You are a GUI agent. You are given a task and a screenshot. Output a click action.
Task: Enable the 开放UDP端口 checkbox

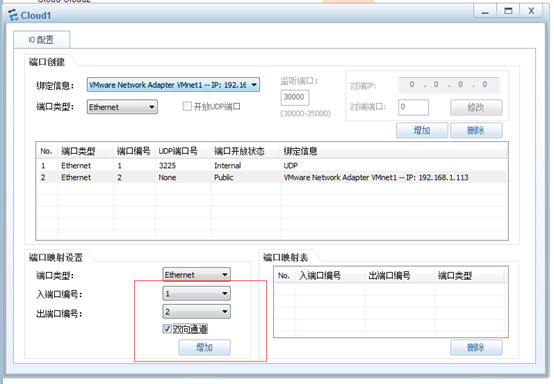[x=187, y=106]
